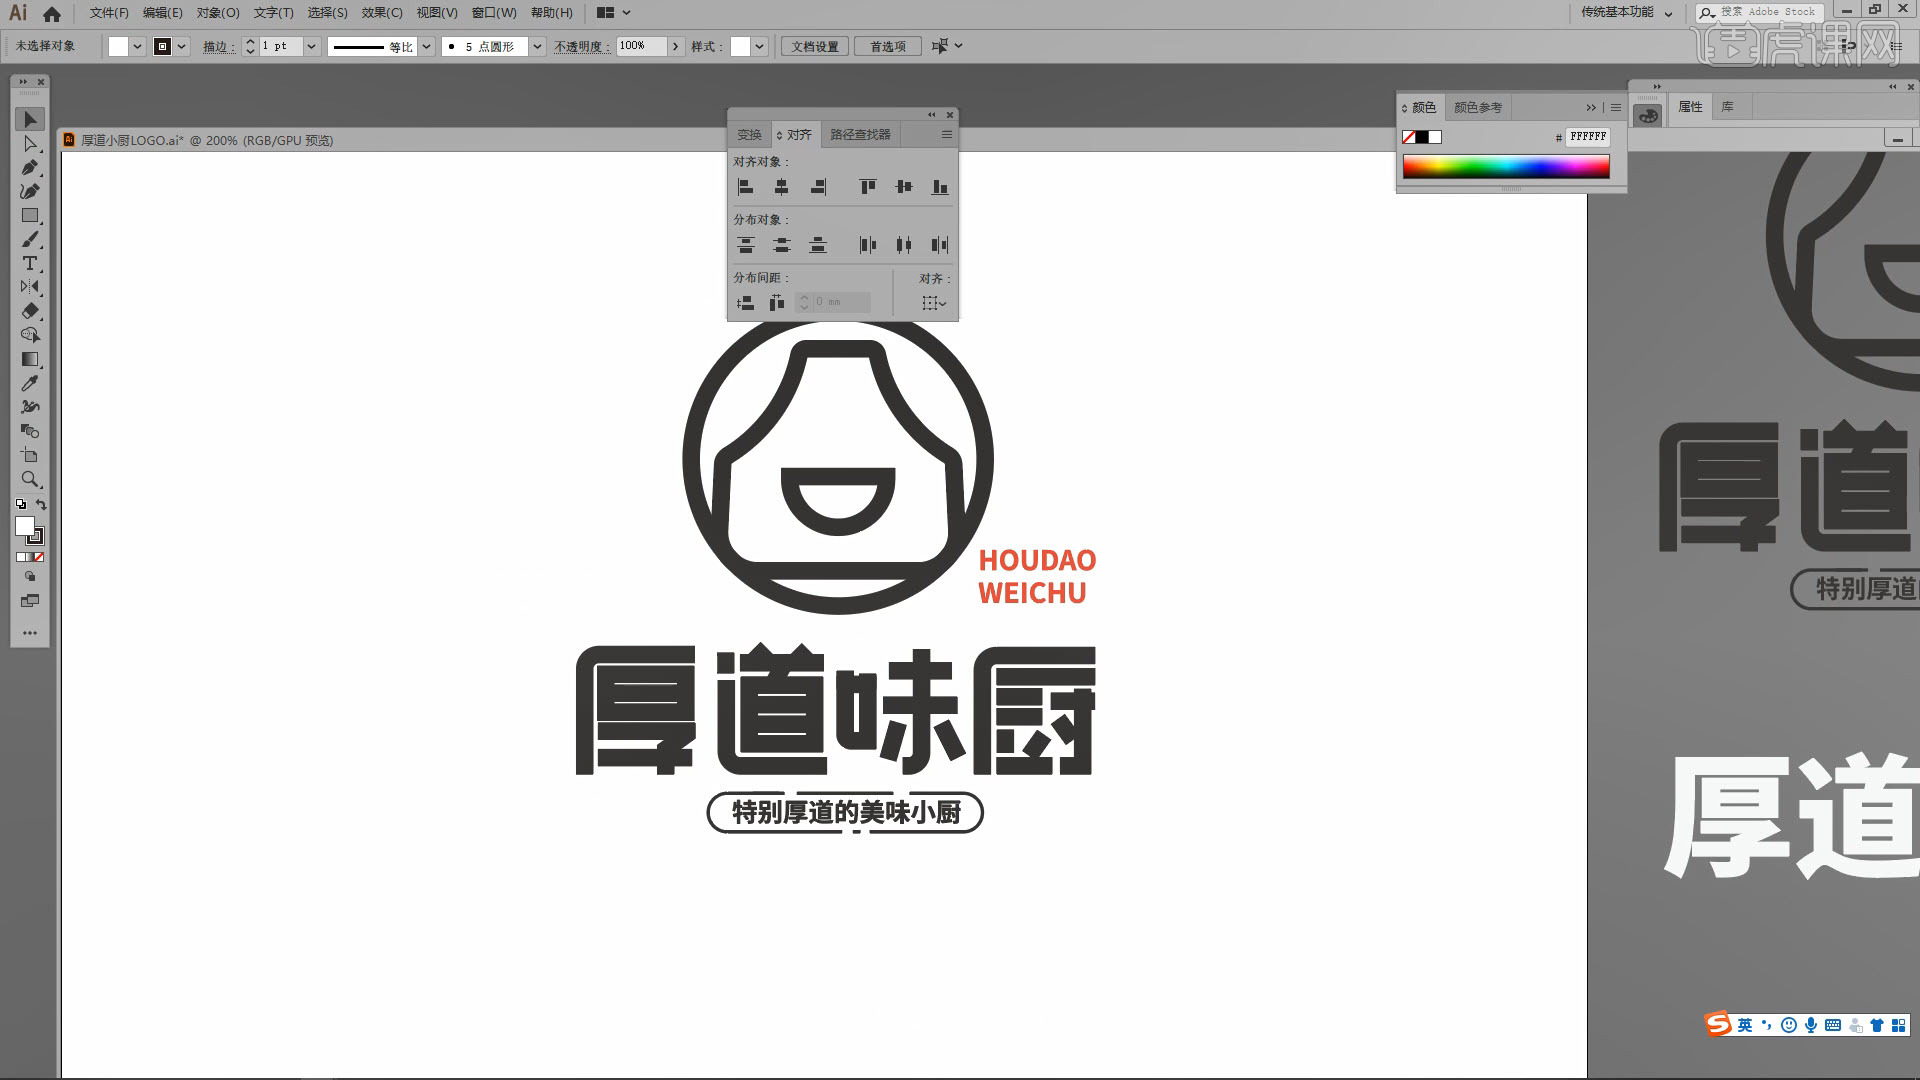Expand the 5点圆形 stroke profile dropdown
The height and width of the screenshot is (1080, 1920).
pos(537,46)
